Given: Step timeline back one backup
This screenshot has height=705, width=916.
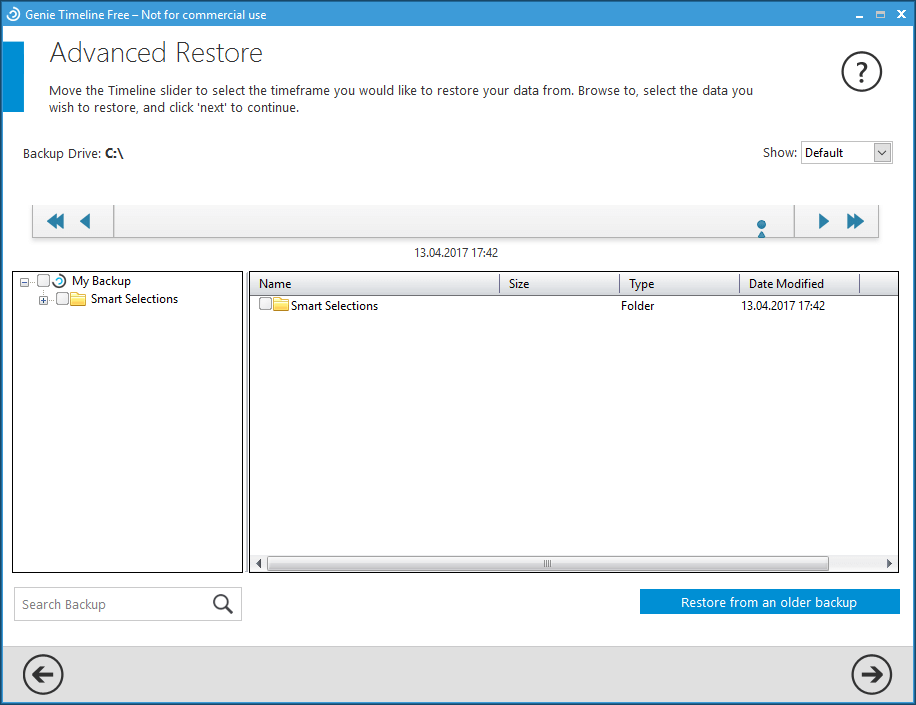Looking at the screenshot, I should [x=85, y=221].
